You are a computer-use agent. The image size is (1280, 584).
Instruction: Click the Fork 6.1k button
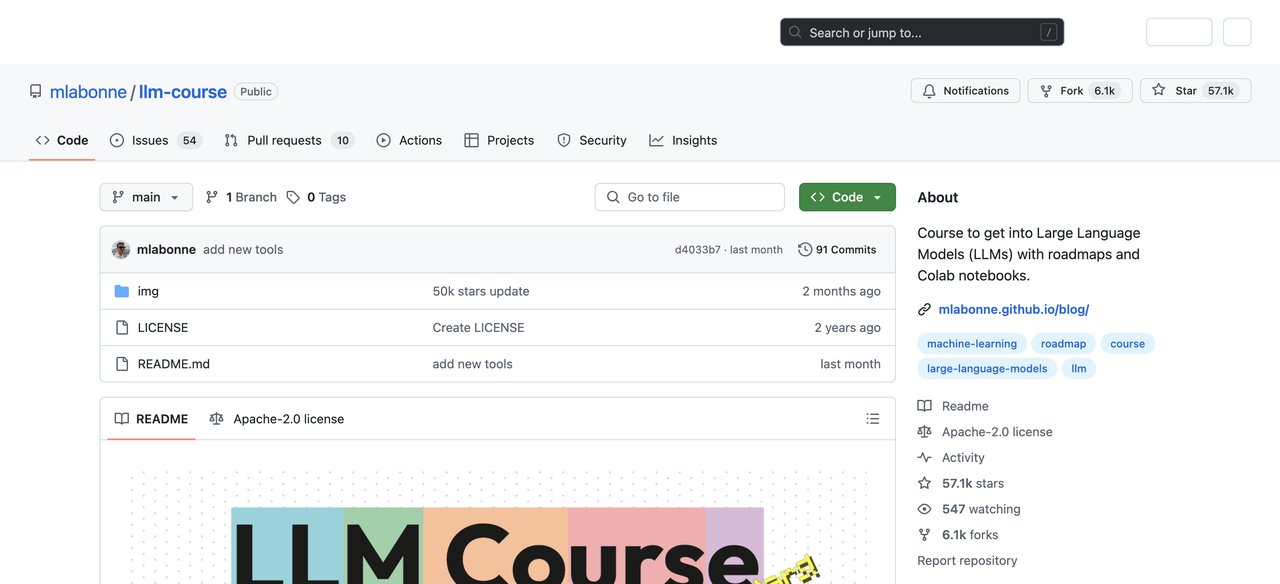click(x=1080, y=90)
